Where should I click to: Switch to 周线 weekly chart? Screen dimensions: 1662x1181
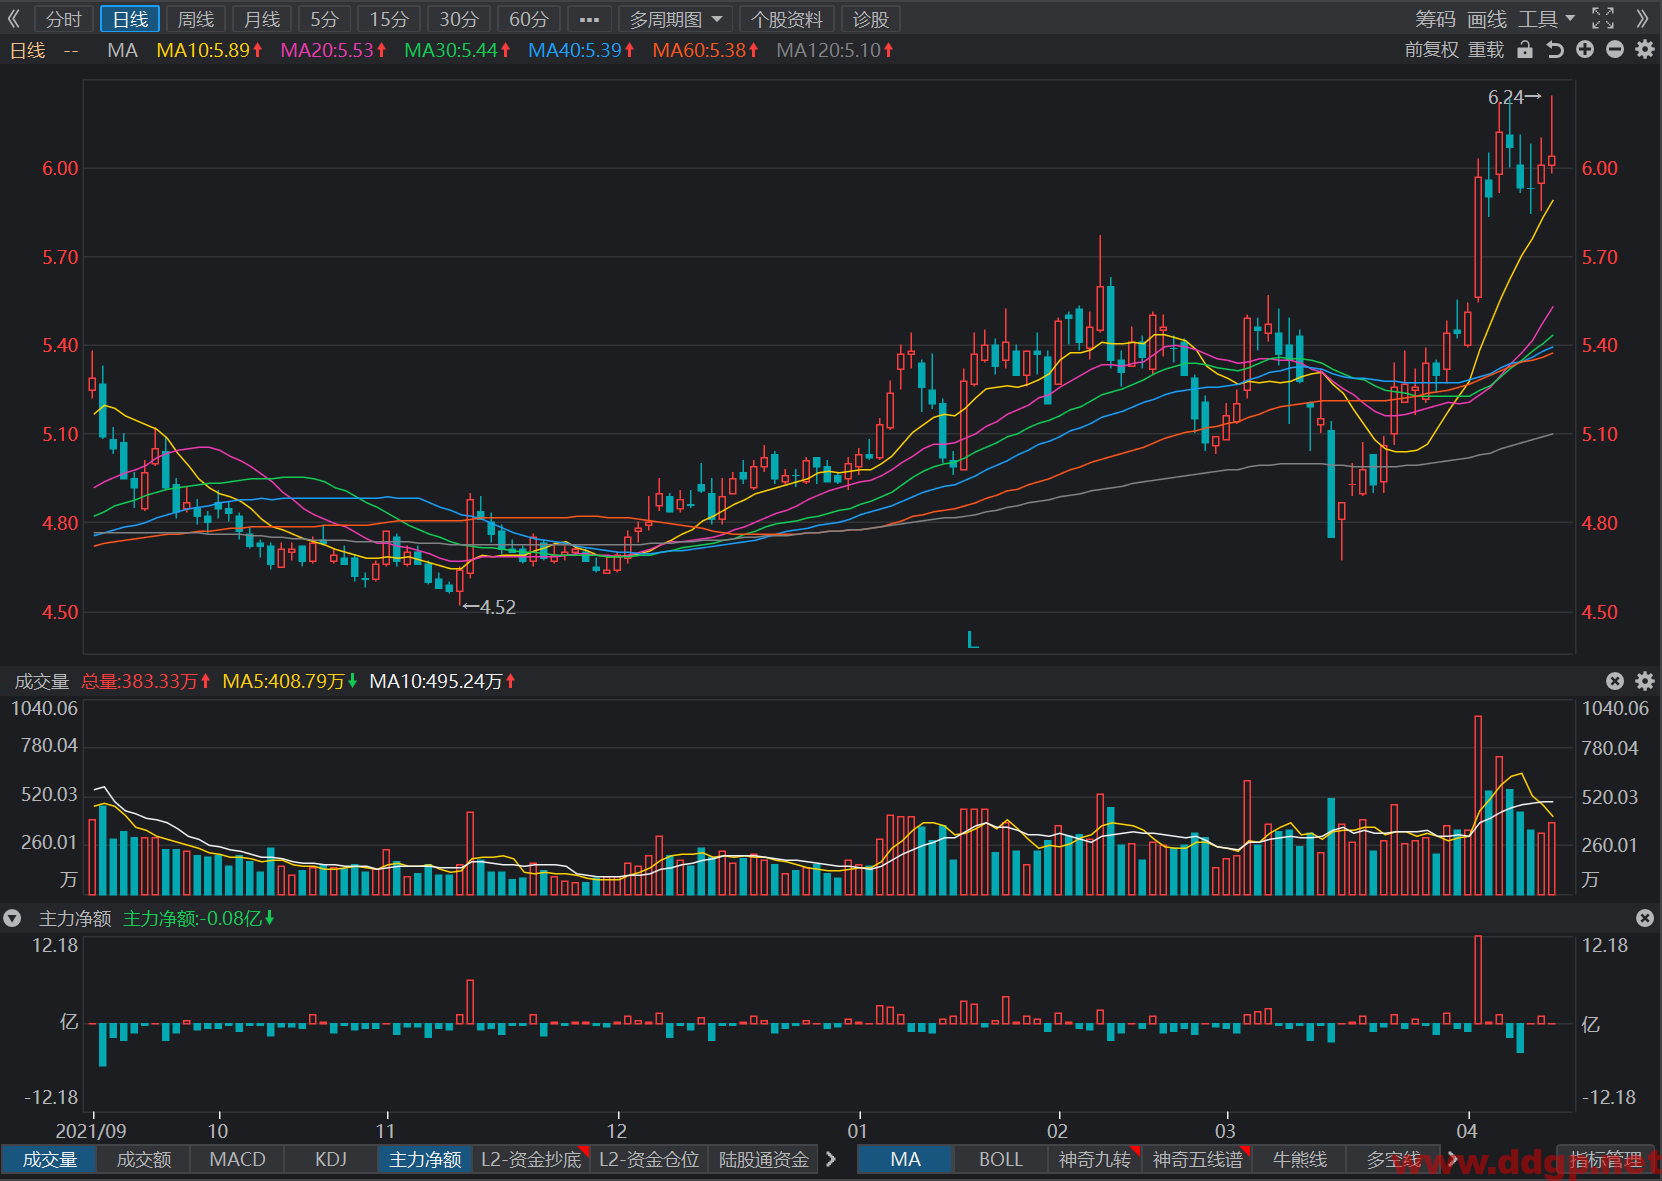pyautogui.click(x=196, y=19)
